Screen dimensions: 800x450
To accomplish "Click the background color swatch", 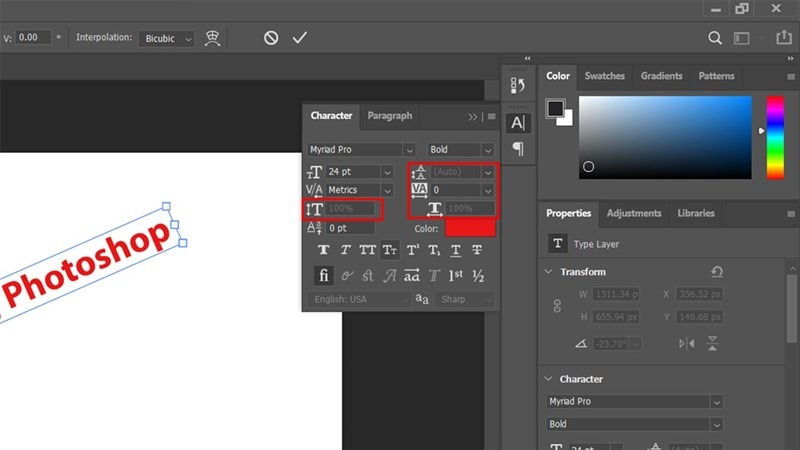I will click(x=567, y=120).
